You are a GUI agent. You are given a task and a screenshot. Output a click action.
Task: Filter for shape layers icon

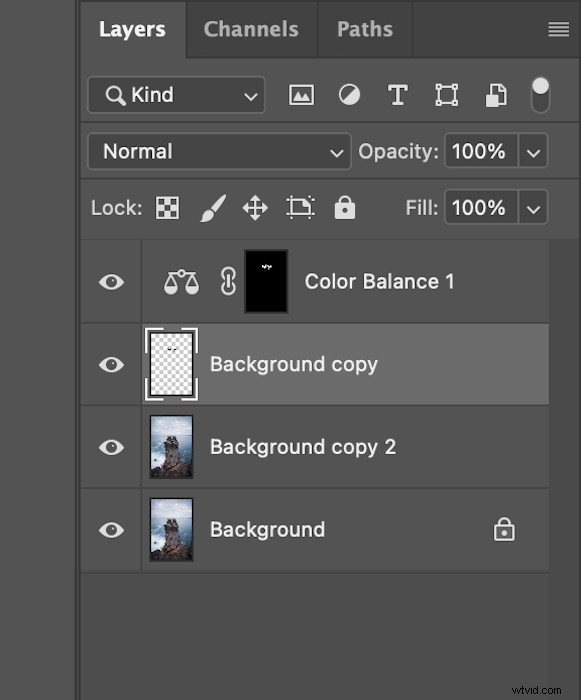click(447, 95)
